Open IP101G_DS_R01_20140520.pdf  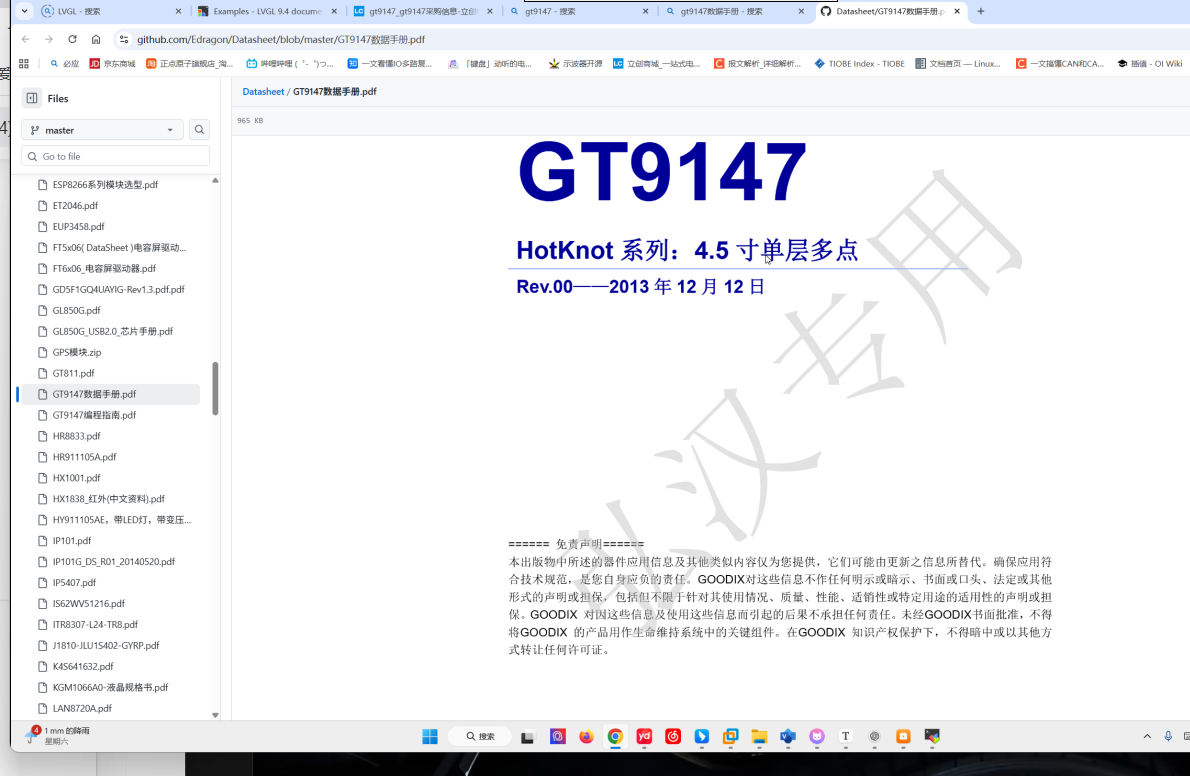[113, 562]
